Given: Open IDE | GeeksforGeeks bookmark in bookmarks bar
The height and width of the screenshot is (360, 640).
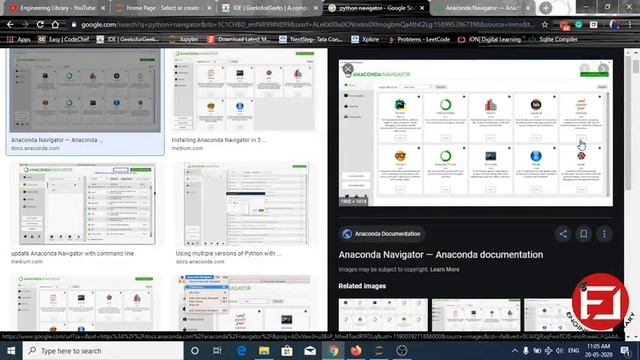Looking at the screenshot, I should pos(128,39).
